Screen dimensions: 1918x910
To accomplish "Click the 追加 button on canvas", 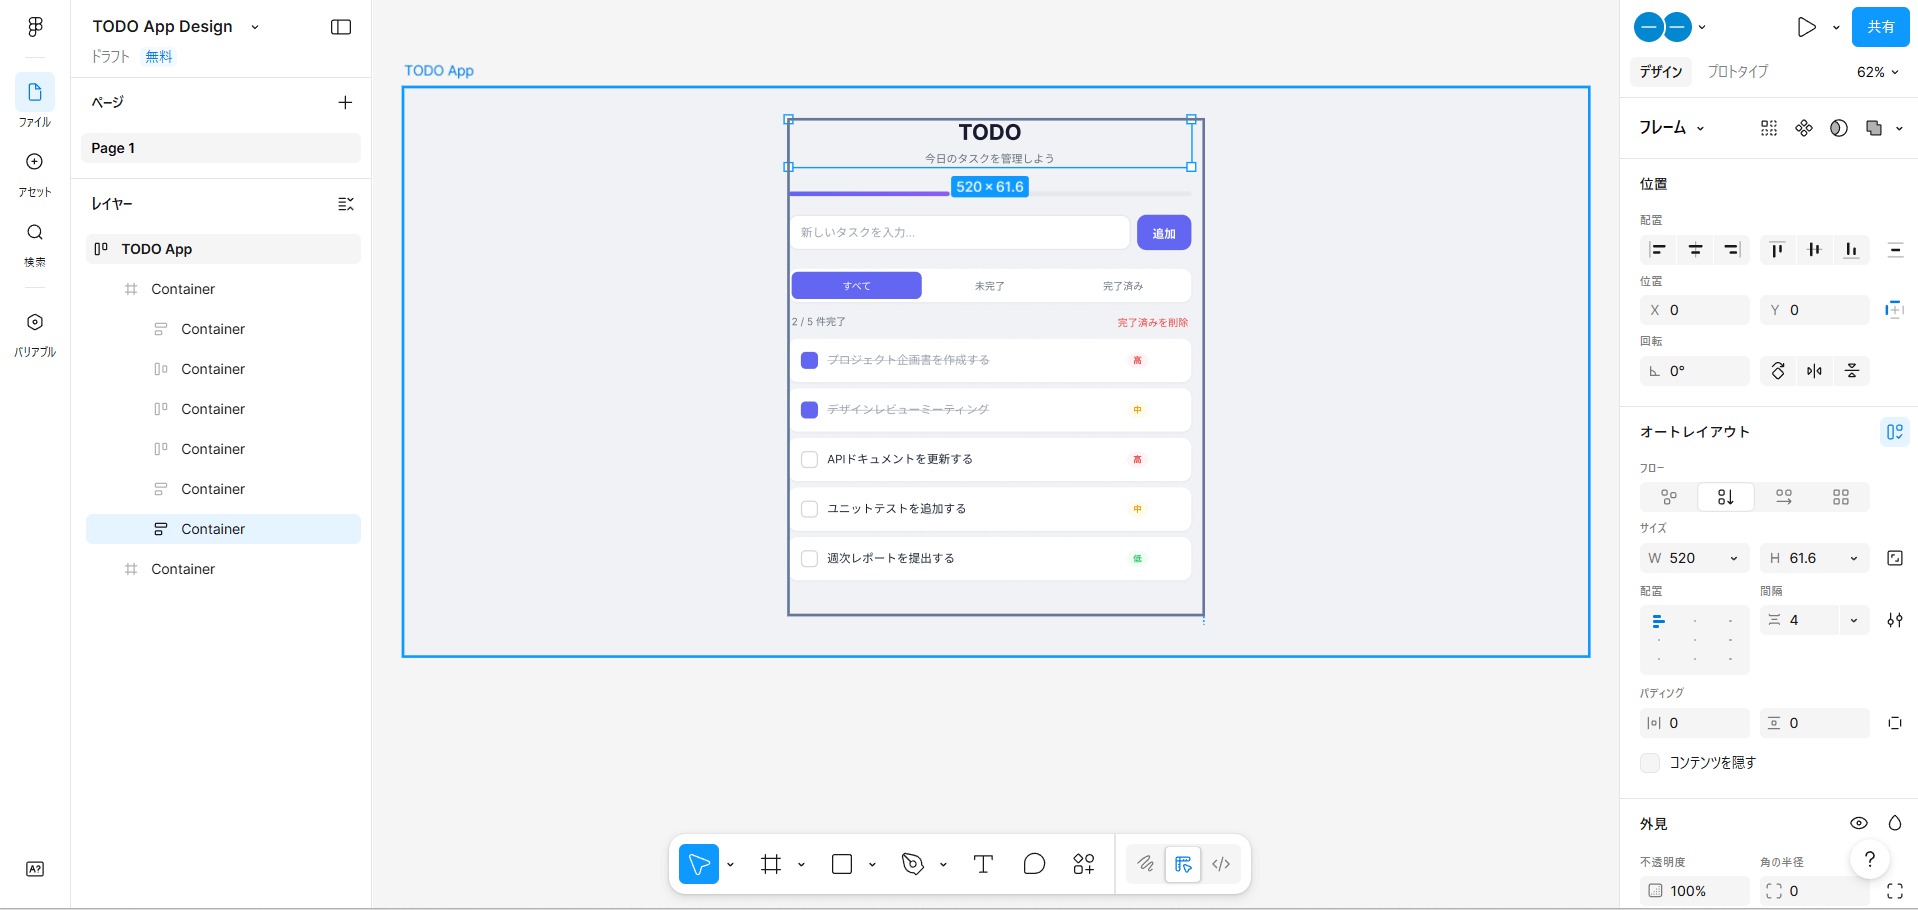I will tap(1163, 233).
